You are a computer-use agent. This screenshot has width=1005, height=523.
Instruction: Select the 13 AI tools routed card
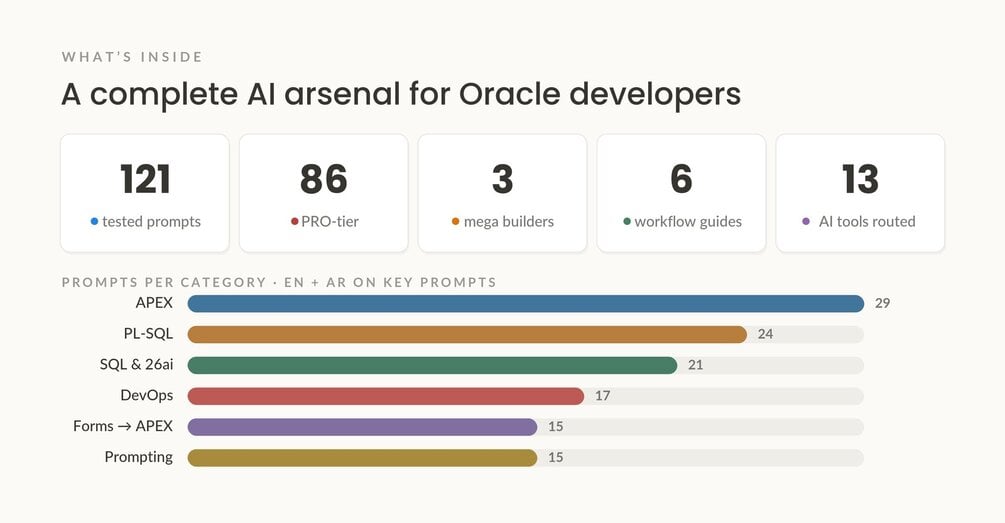pos(860,193)
